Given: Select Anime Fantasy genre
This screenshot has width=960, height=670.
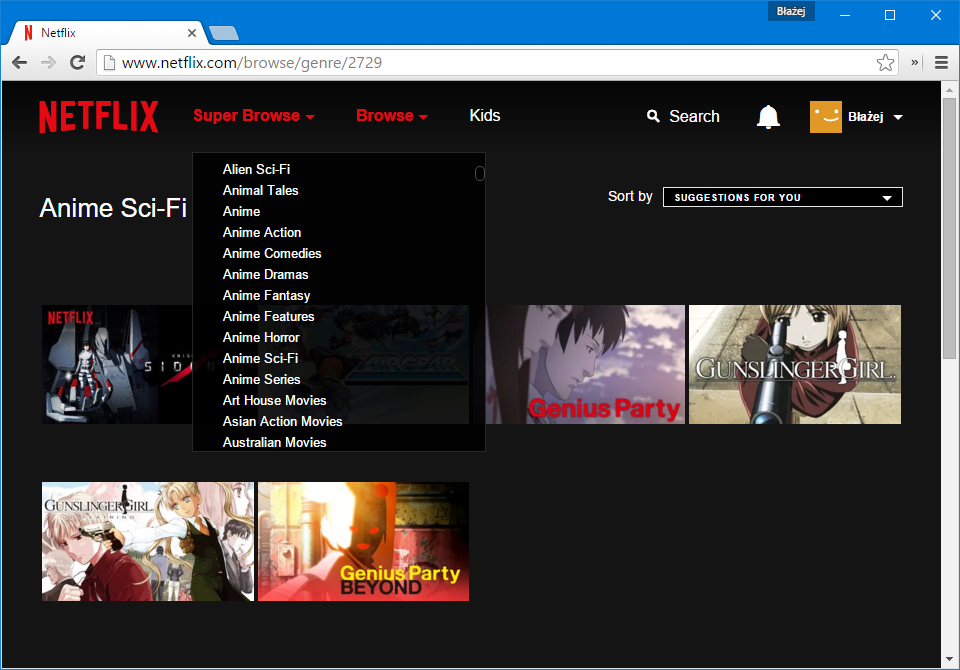Looking at the screenshot, I should pos(266,295).
